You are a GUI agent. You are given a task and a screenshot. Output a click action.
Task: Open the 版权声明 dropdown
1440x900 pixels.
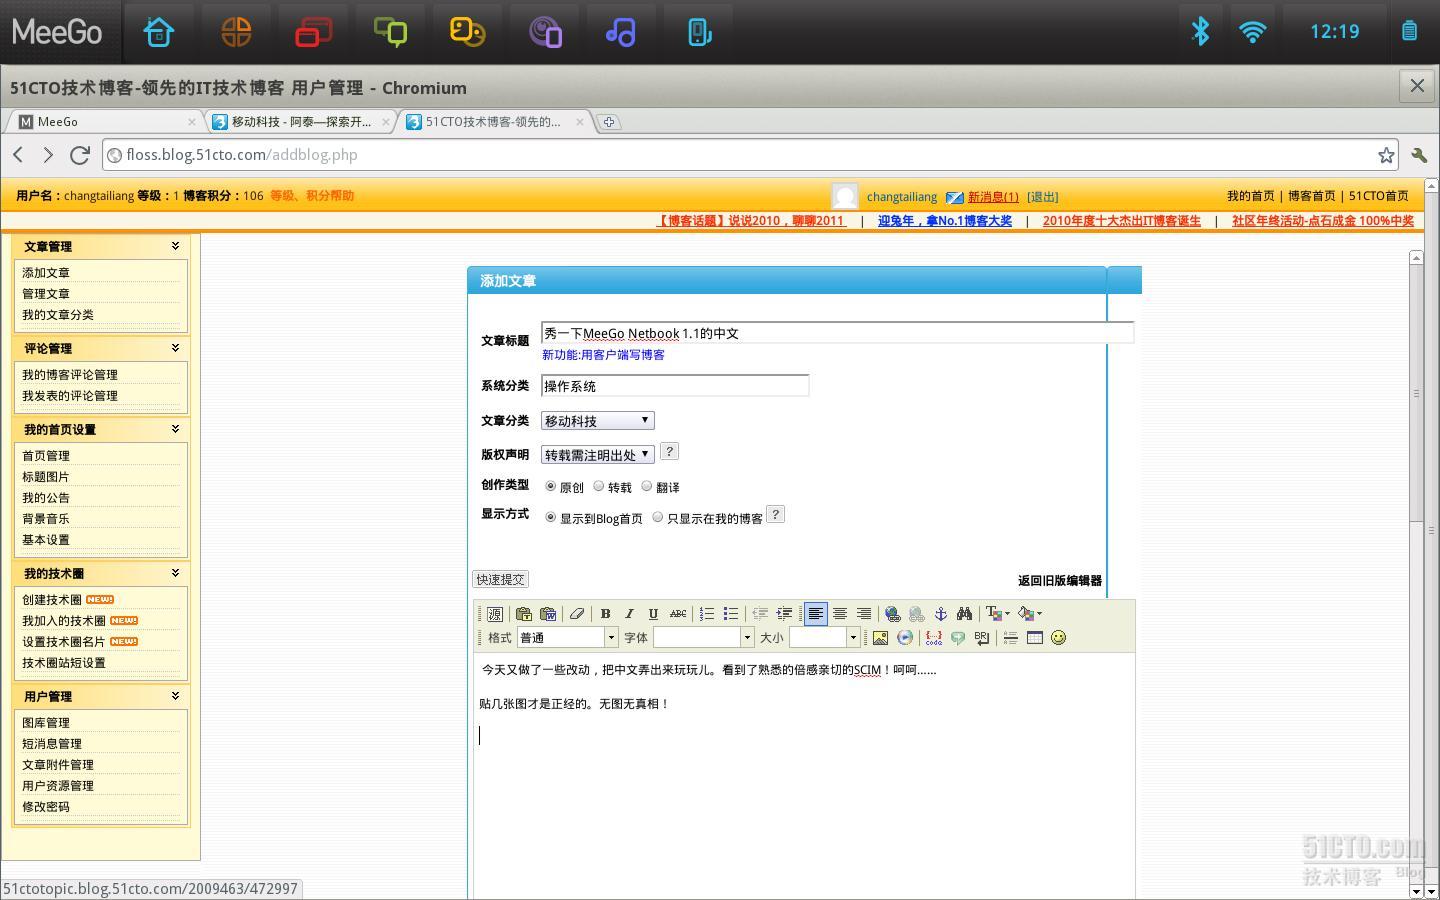click(x=598, y=454)
